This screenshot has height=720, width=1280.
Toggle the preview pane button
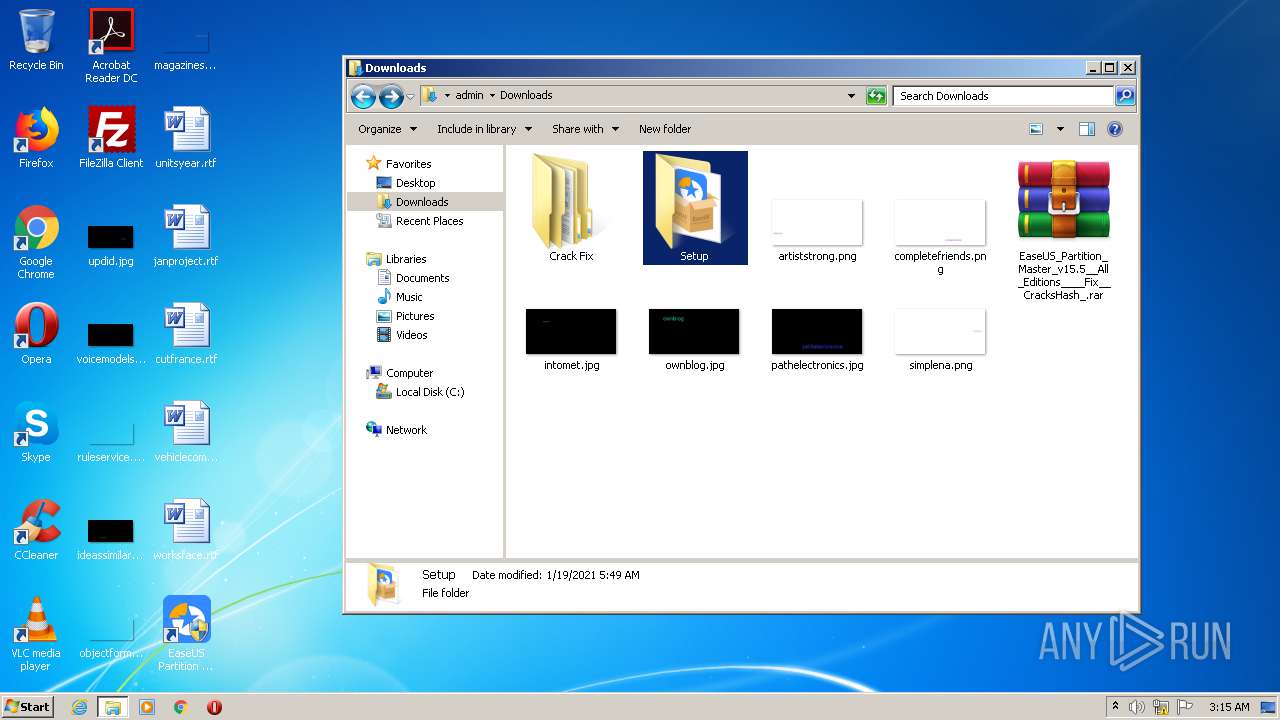click(1087, 129)
